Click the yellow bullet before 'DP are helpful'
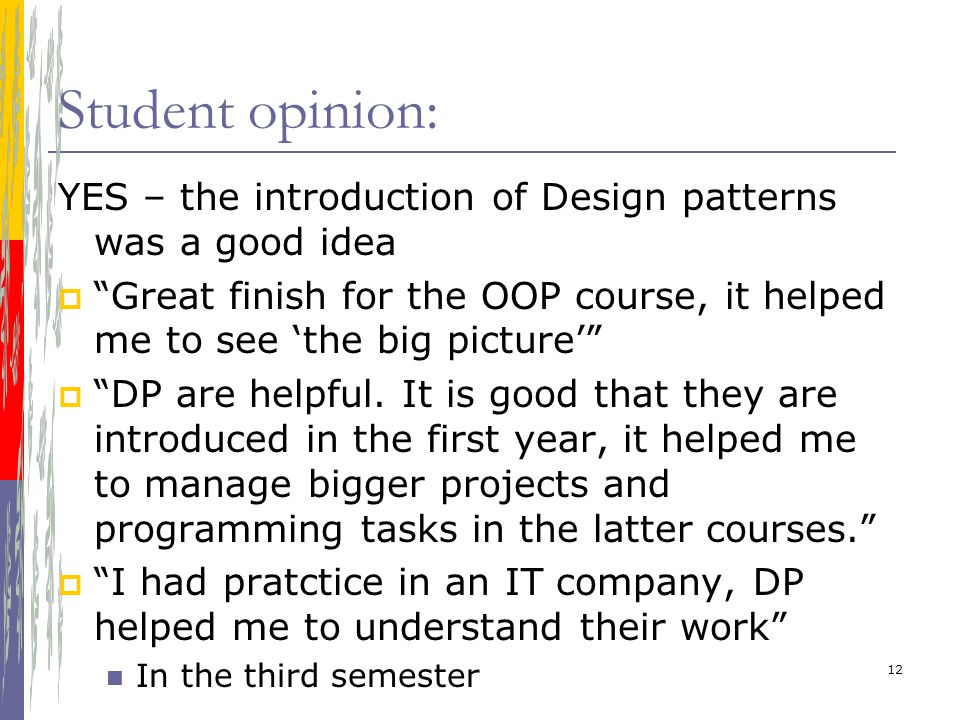Viewport: 960px width, 720px height. [x=70, y=397]
